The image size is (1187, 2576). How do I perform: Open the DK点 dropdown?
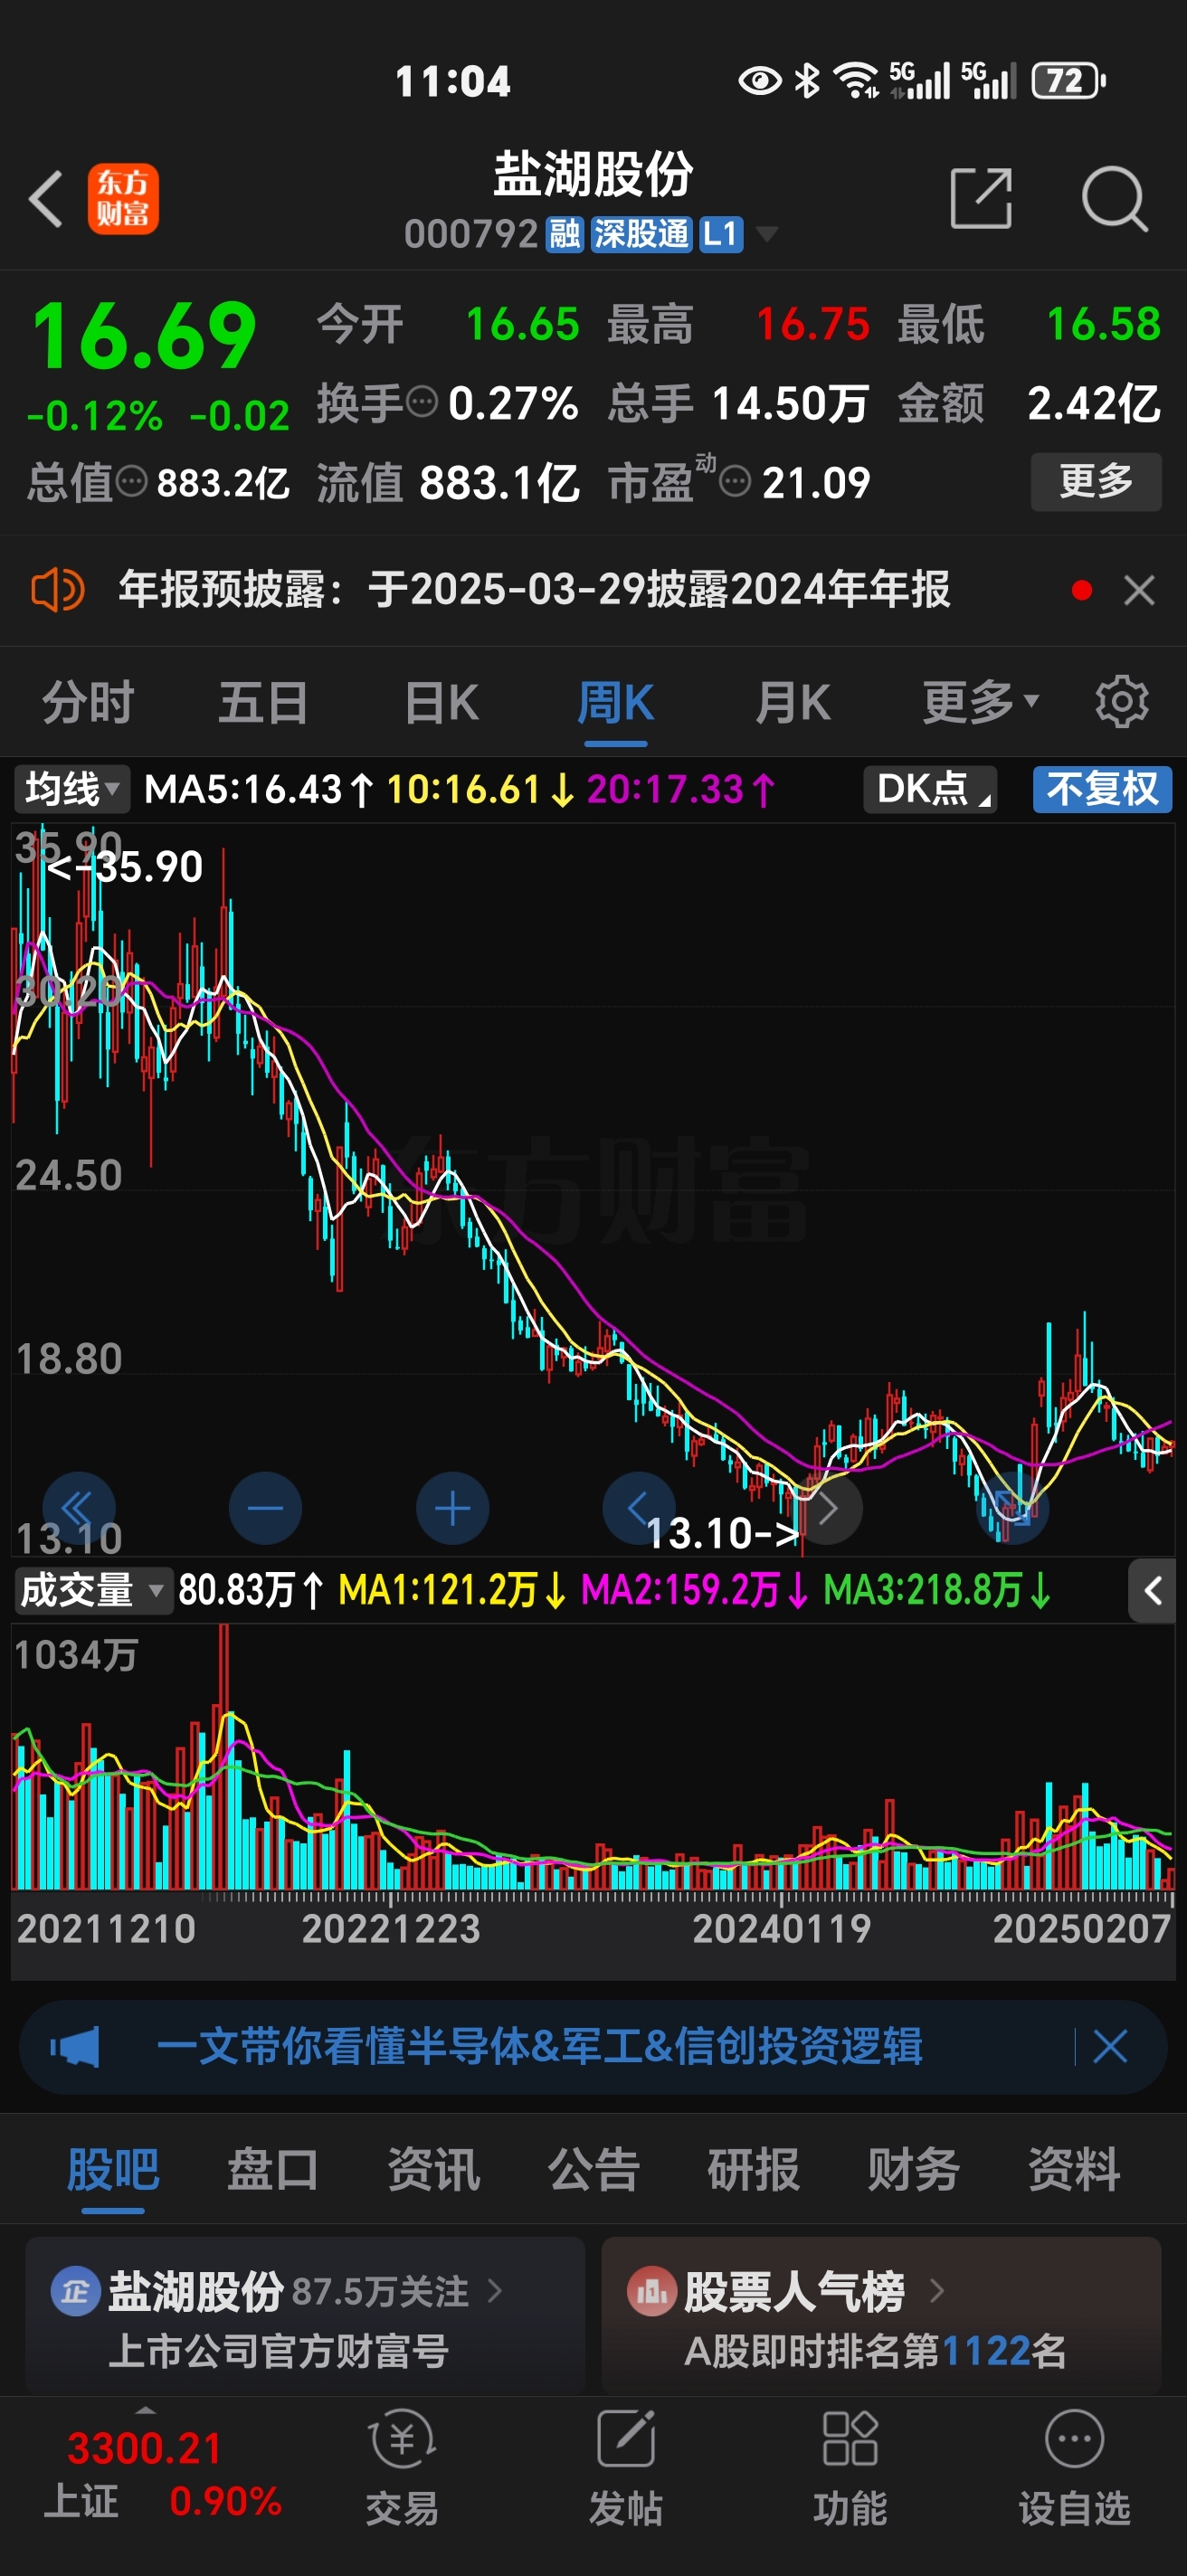tap(930, 789)
